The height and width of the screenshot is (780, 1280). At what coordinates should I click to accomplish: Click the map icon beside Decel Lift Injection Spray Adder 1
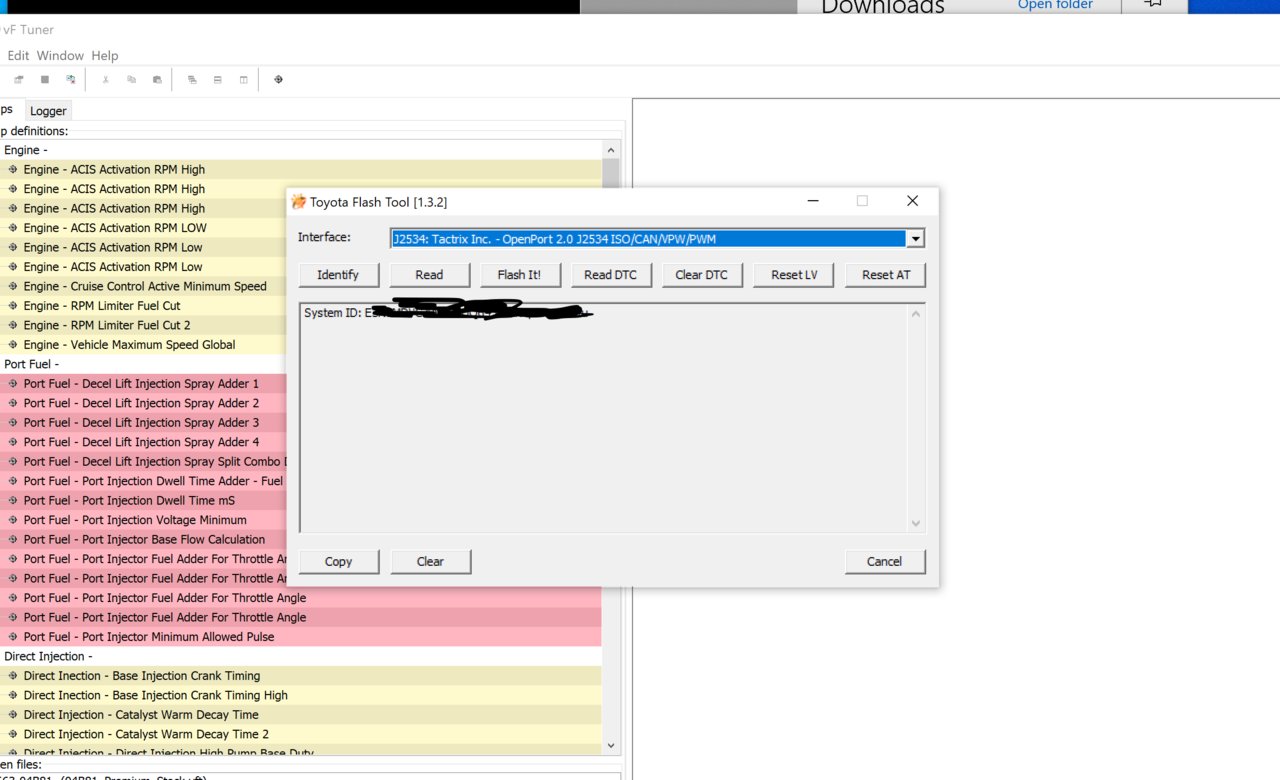[13, 384]
